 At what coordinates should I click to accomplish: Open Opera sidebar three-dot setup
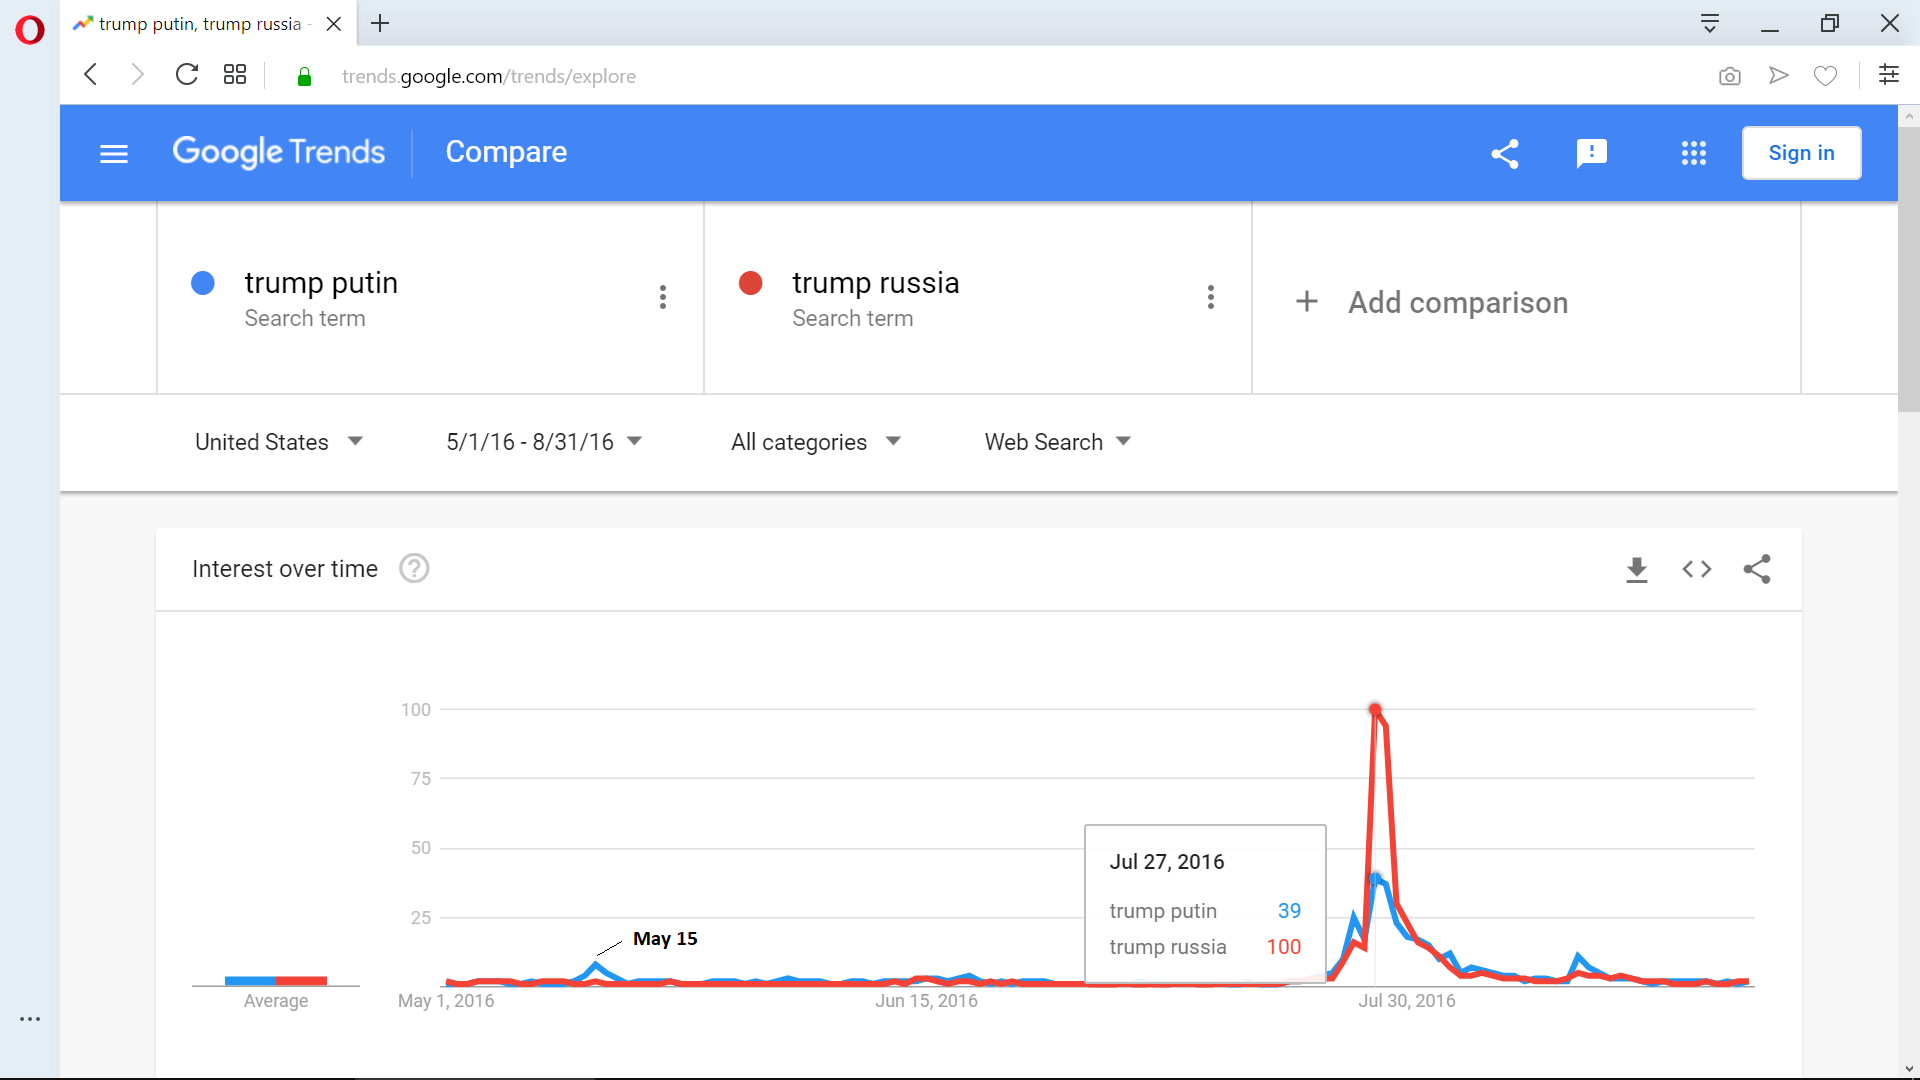30,1019
